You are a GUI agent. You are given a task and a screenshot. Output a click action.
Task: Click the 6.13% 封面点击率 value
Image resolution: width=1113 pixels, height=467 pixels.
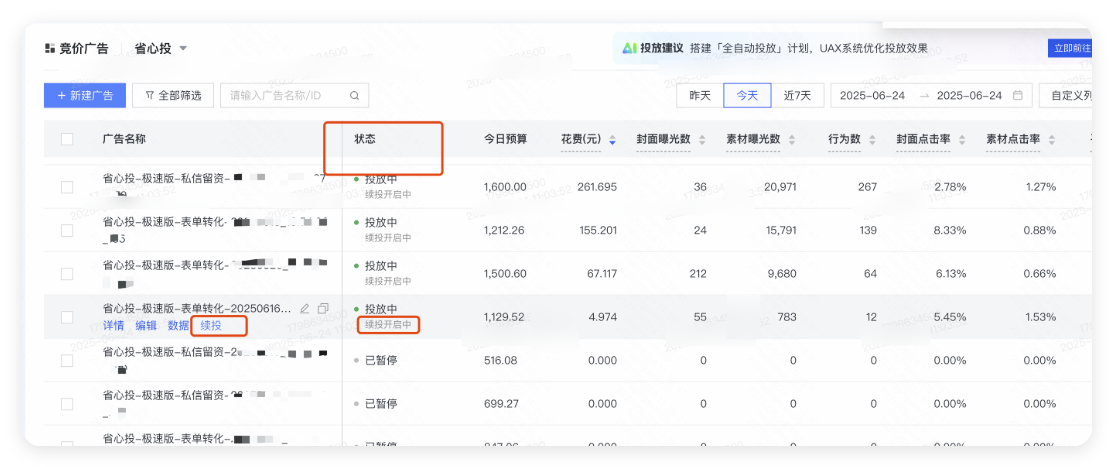(950, 274)
